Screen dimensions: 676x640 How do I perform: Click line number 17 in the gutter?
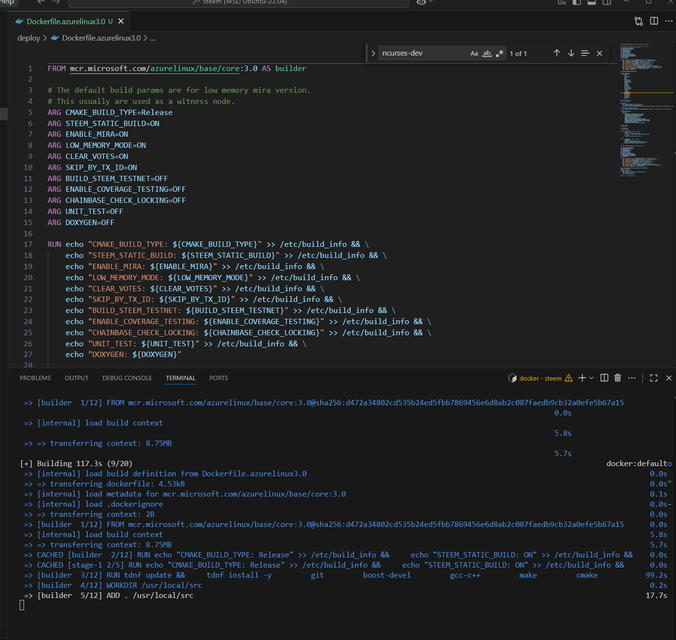pyautogui.click(x=28, y=244)
